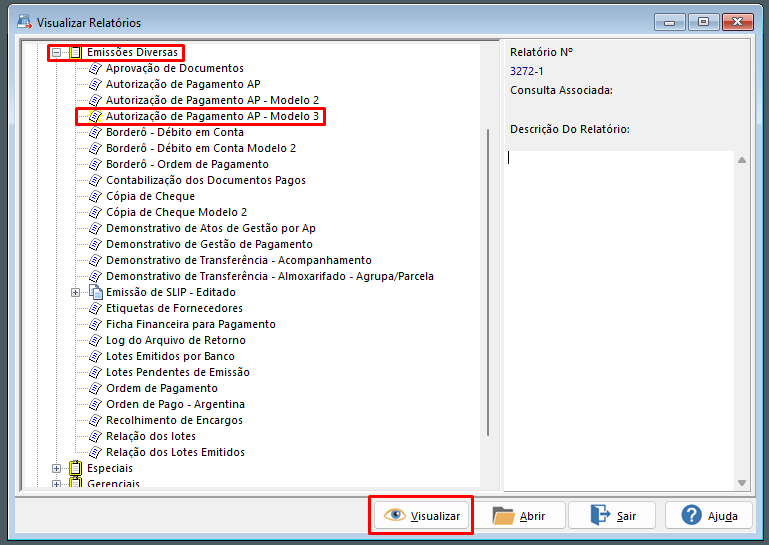The image size is (769, 545).
Task: Click the Emissões Diversas folder icon
Action: (75, 52)
